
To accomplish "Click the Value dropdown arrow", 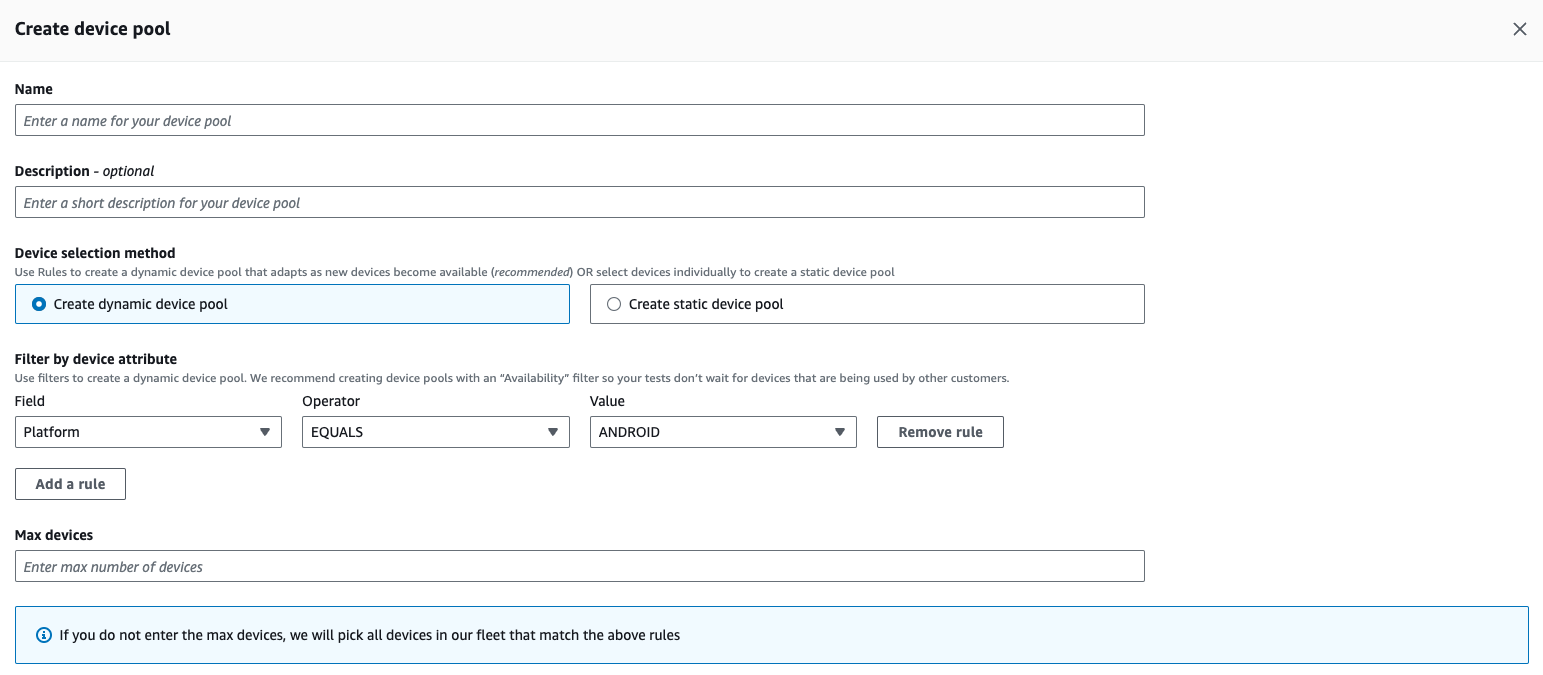I will tap(839, 432).
